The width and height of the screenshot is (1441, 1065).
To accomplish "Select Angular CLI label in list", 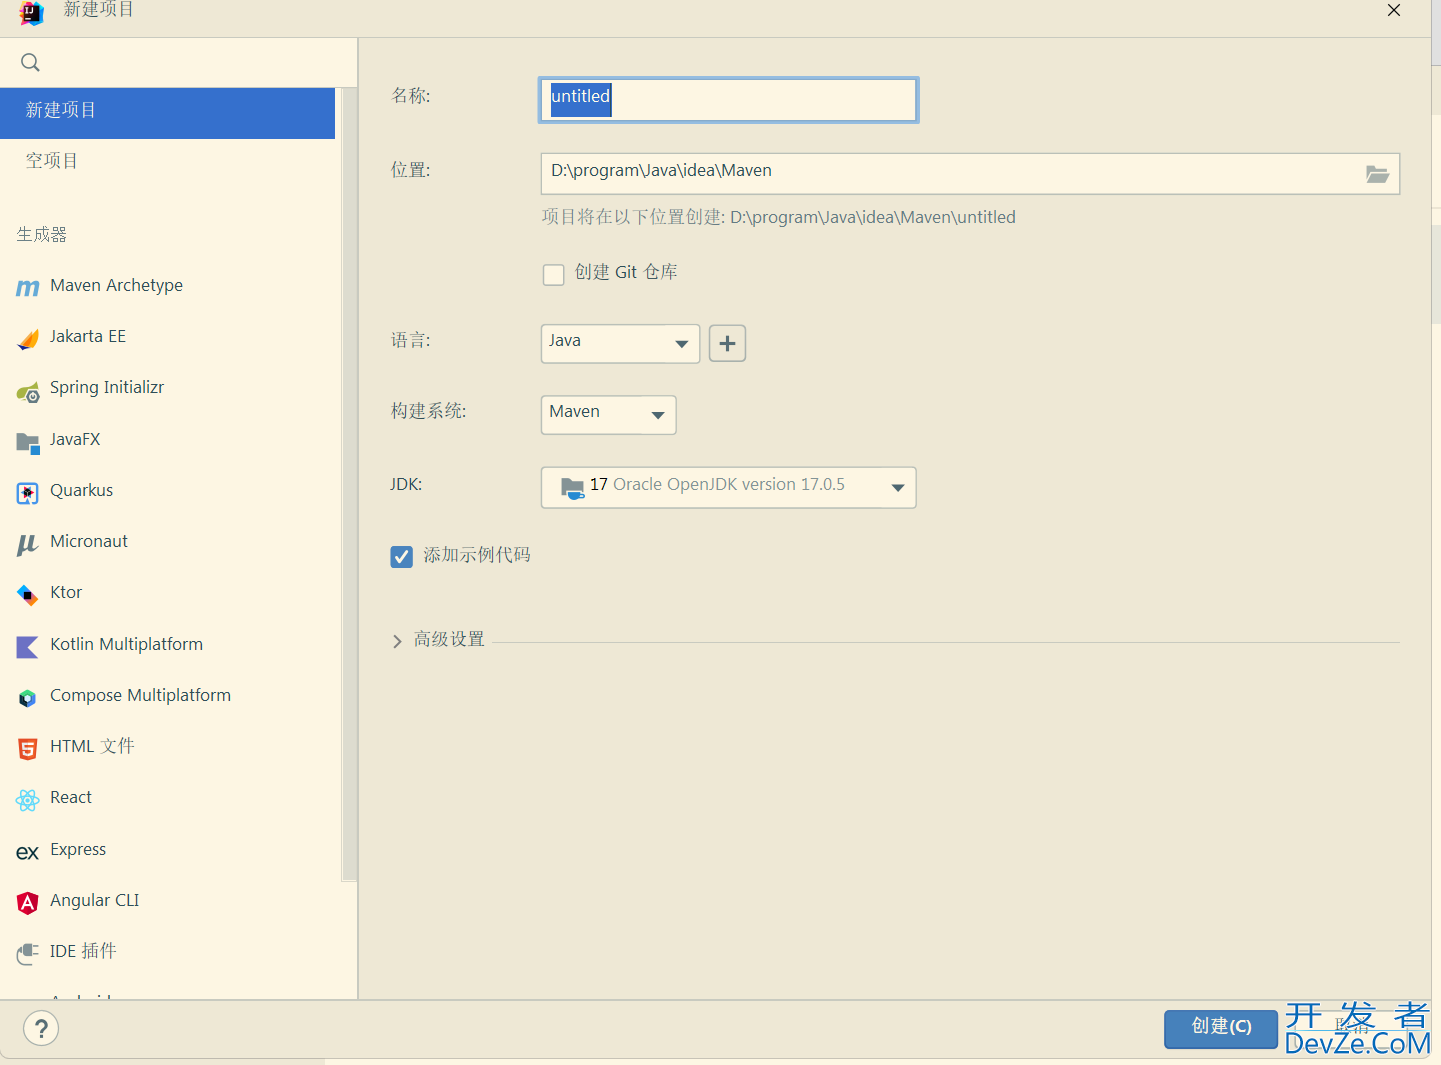I will click(95, 901).
